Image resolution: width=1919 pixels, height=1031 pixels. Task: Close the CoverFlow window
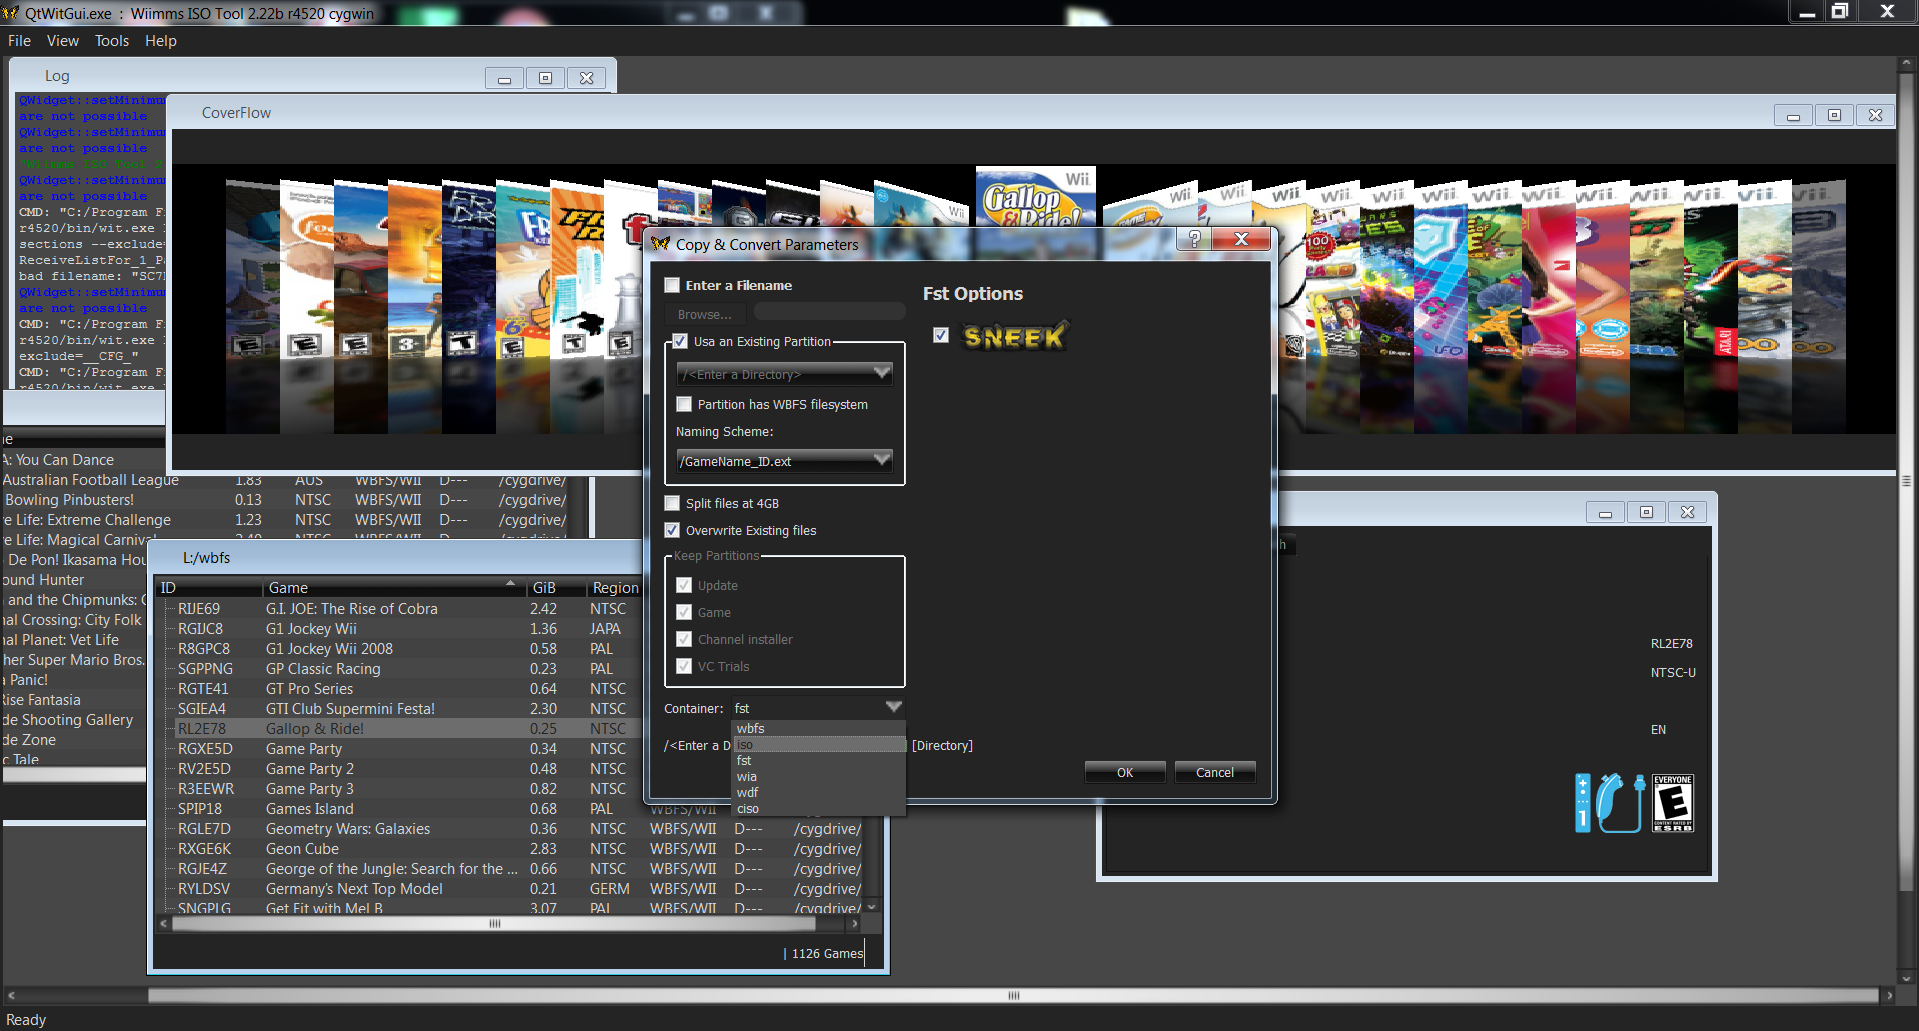click(x=1875, y=115)
